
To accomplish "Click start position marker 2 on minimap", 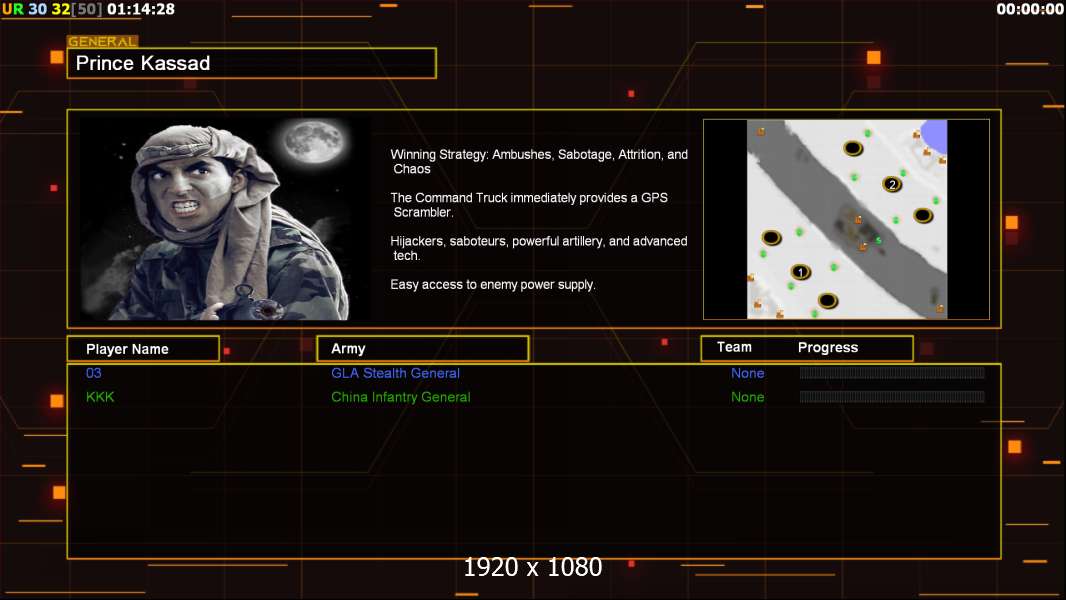I will [x=892, y=184].
